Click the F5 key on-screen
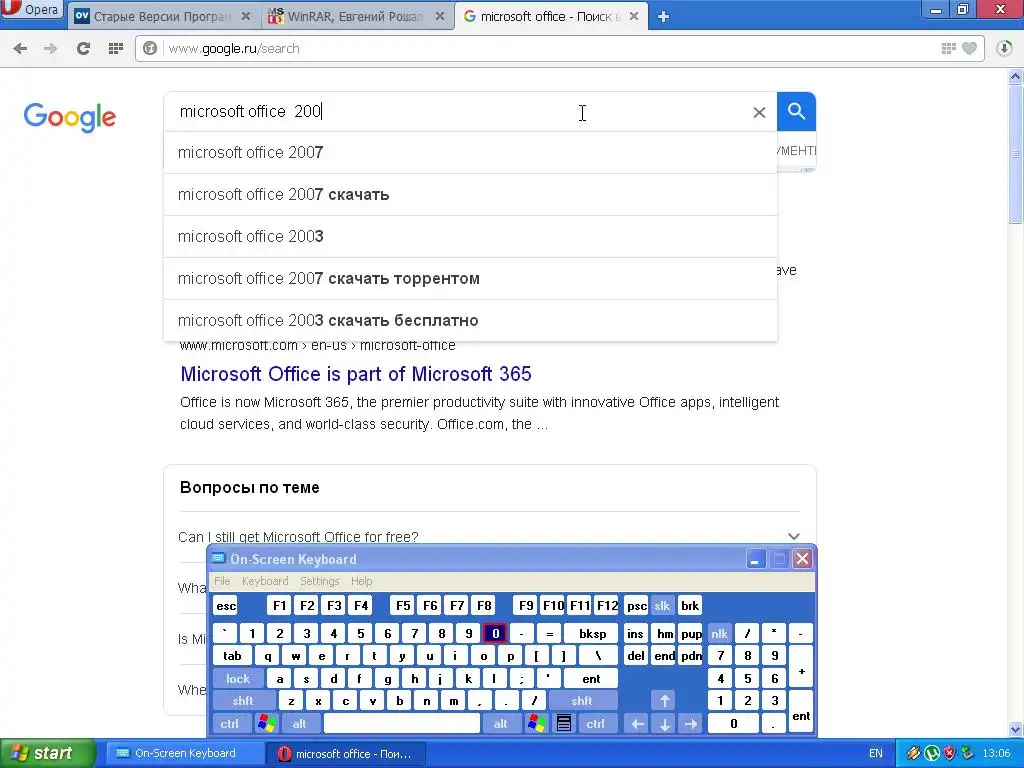This screenshot has width=1024, height=768. click(x=403, y=606)
